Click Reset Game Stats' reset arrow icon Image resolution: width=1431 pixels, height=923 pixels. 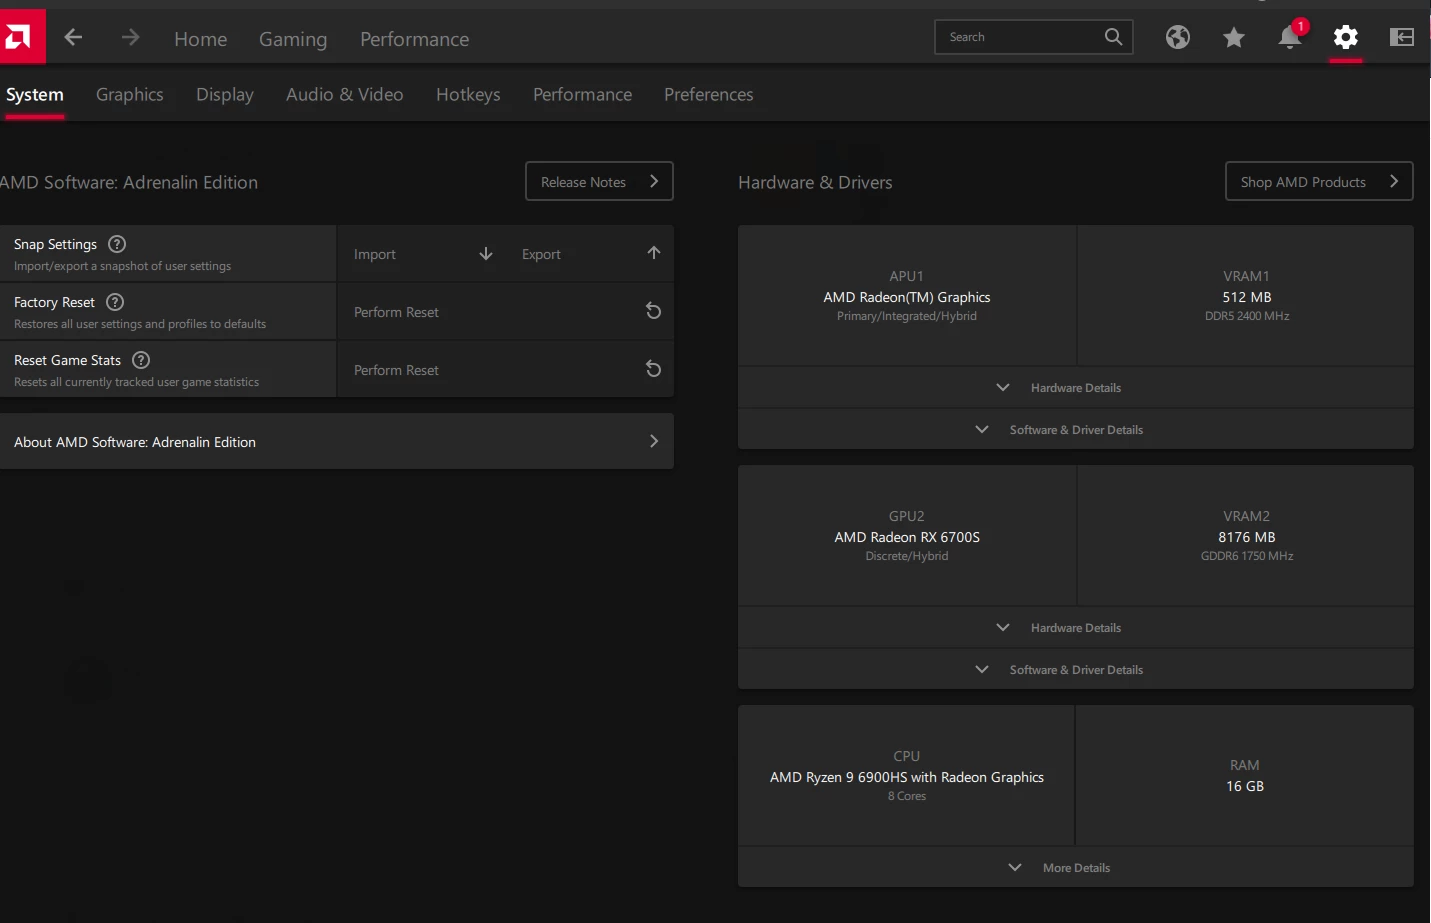653,369
